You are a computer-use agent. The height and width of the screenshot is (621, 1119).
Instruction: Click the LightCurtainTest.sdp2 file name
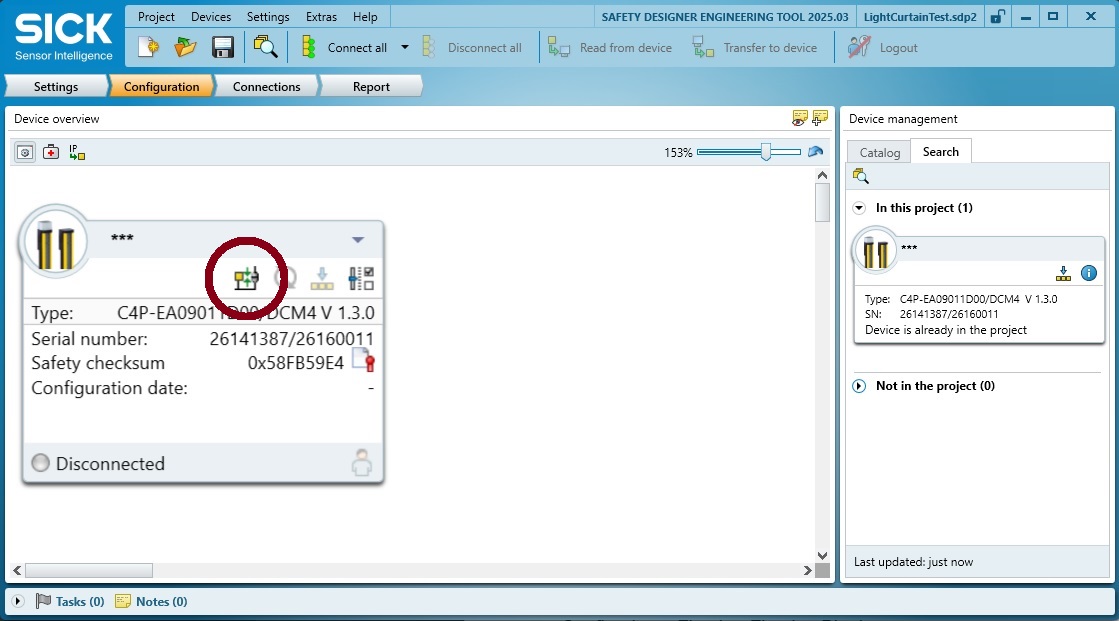point(920,16)
